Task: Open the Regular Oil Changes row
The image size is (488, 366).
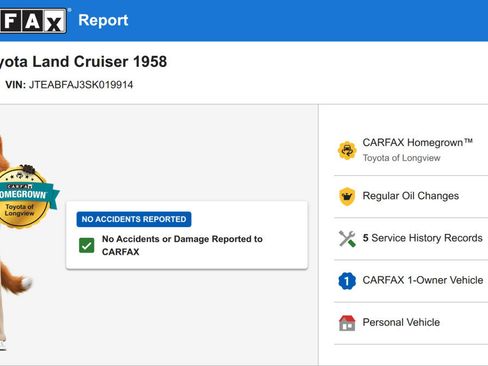Action: 411,196
